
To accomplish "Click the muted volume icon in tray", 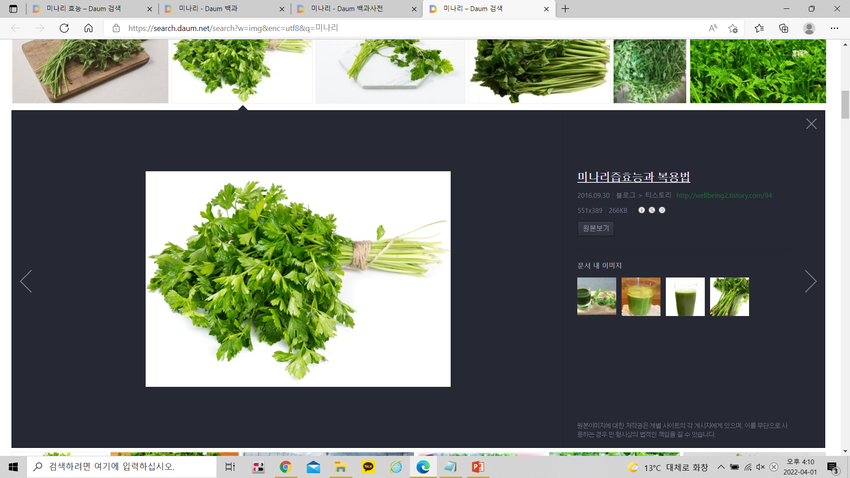I will tap(761, 467).
